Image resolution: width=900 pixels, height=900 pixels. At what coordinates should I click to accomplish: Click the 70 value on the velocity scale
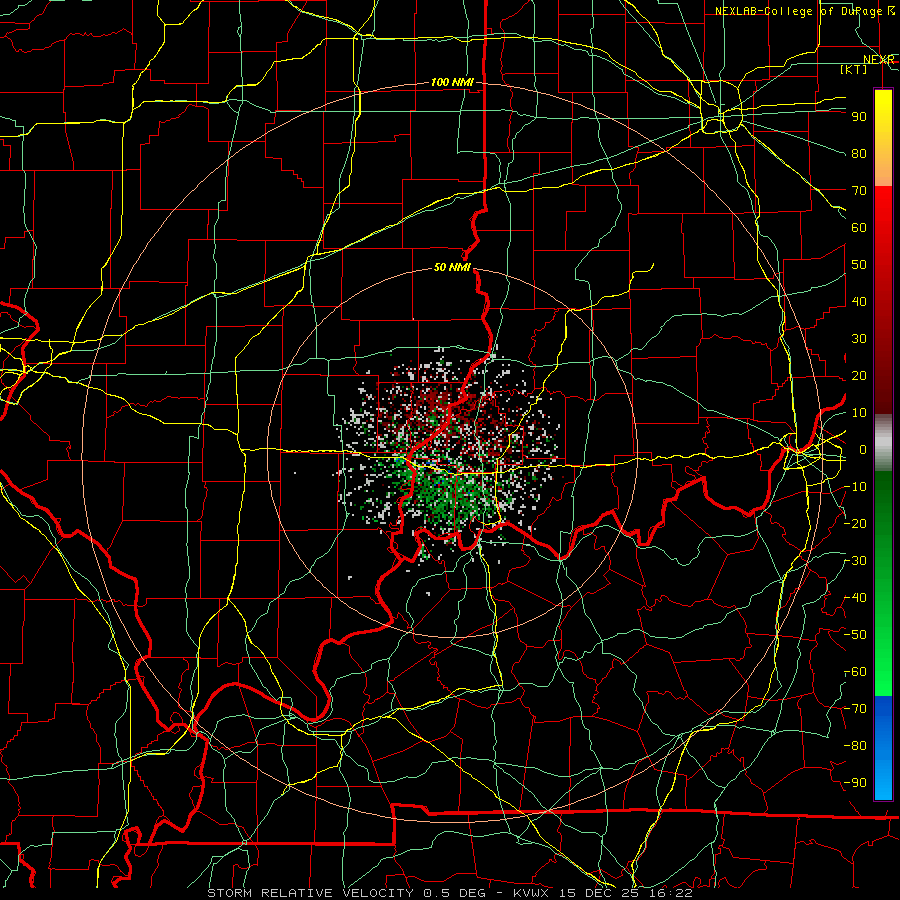pos(859,191)
